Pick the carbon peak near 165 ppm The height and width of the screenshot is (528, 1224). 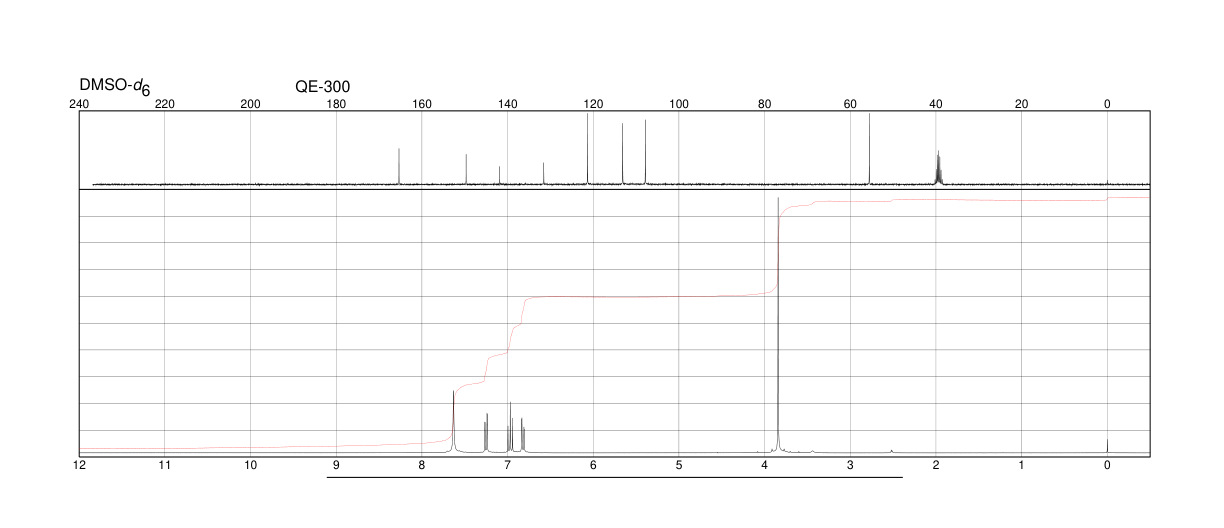click(x=399, y=166)
